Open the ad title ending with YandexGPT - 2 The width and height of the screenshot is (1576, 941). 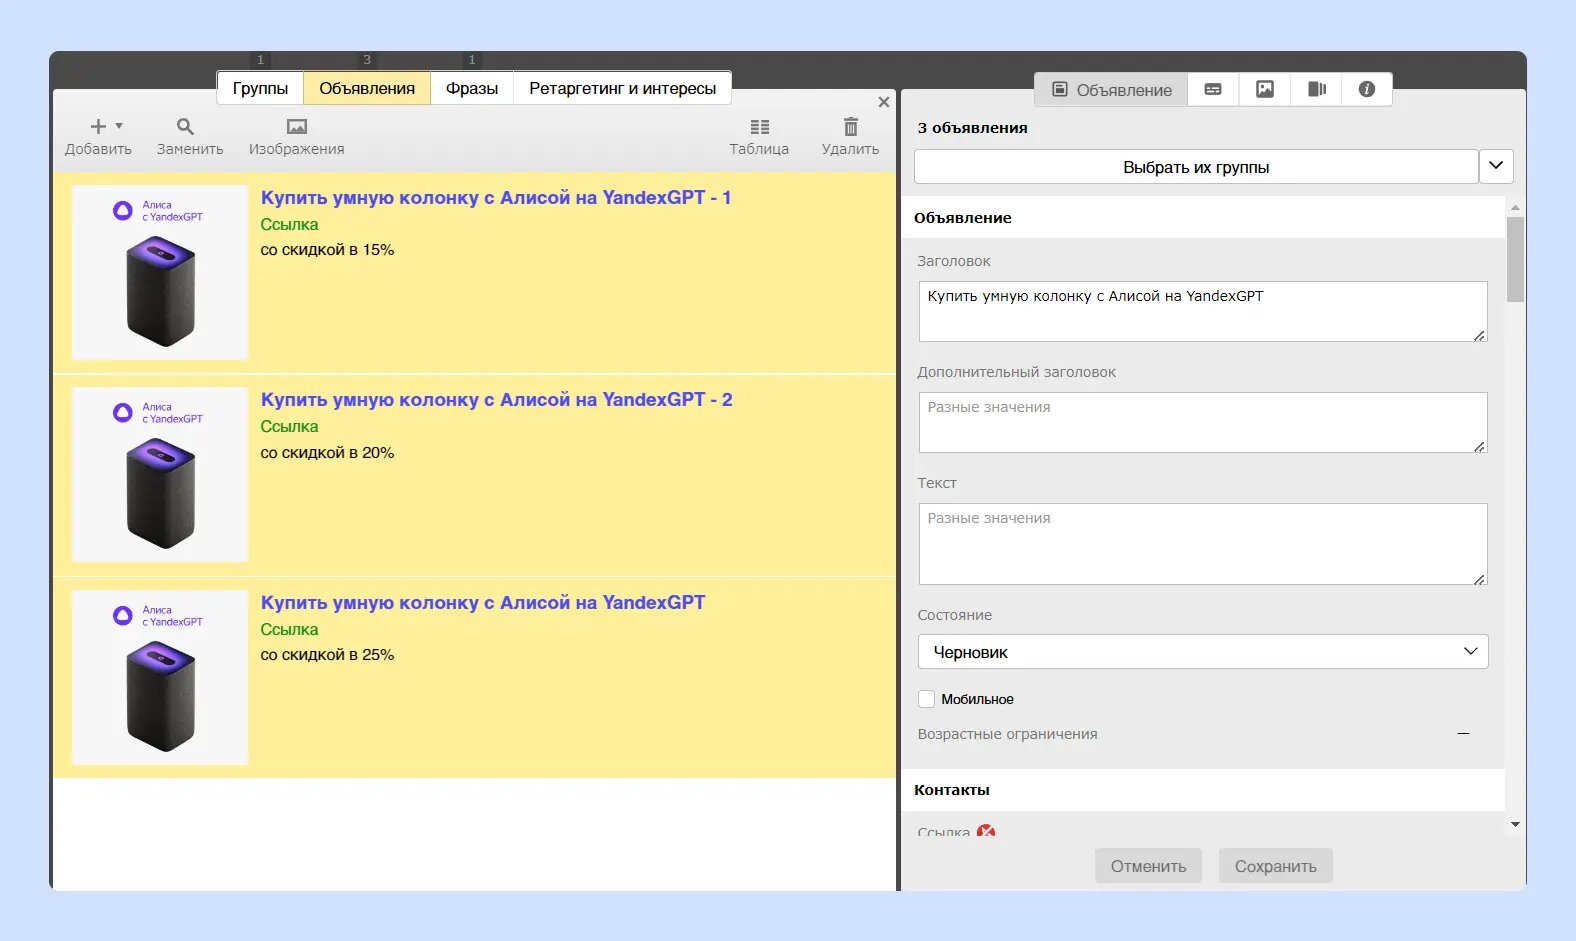pyautogui.click(x=496, y=400)
